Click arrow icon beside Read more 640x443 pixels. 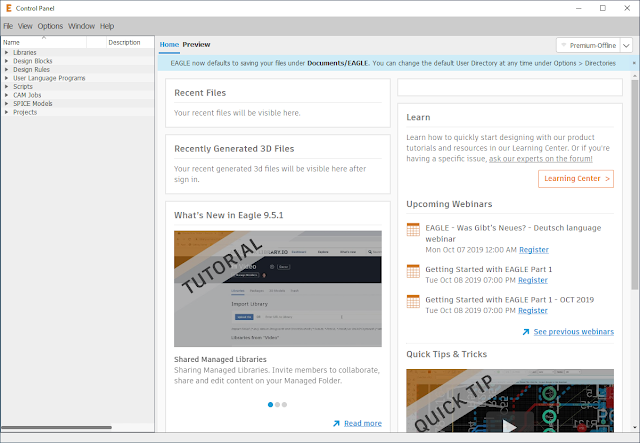point(336,423)
